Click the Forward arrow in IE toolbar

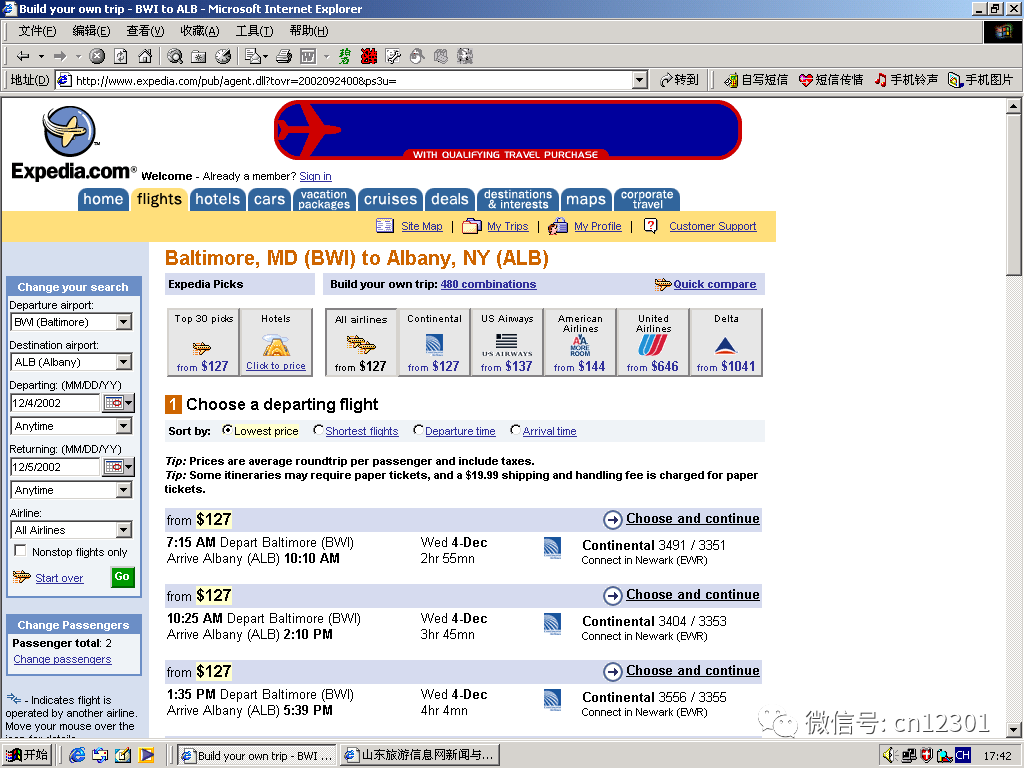pos(60,56)
